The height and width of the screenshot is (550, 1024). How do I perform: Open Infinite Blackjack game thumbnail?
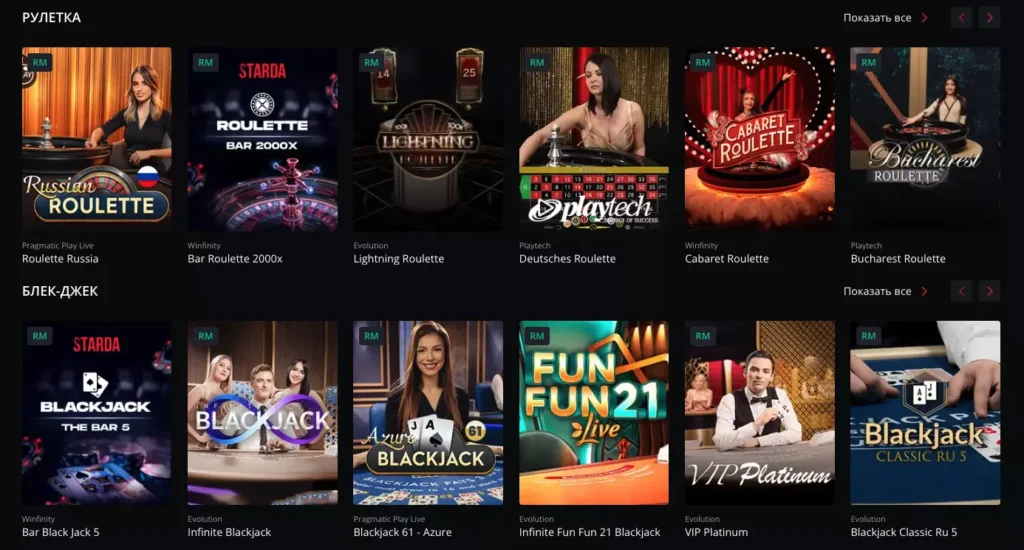[263, 412]
